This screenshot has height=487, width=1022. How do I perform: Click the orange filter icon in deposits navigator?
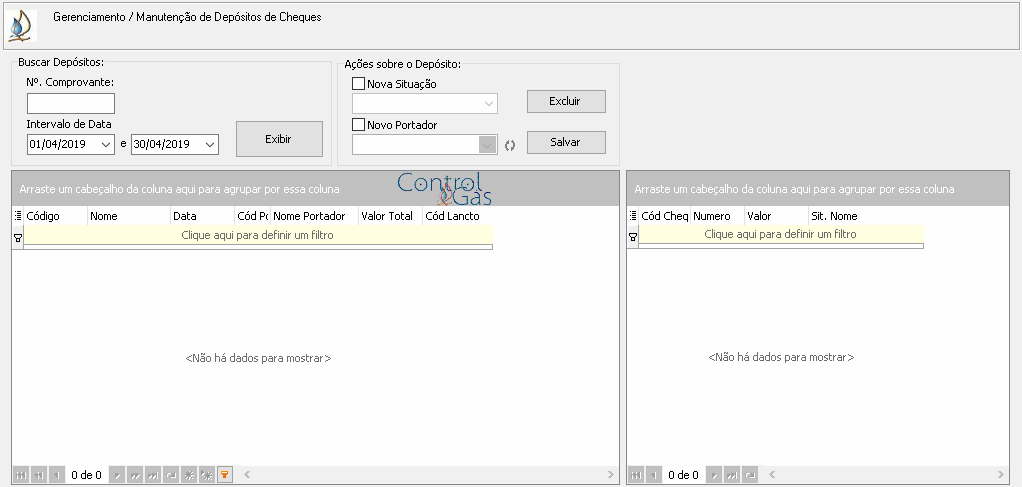224,475
